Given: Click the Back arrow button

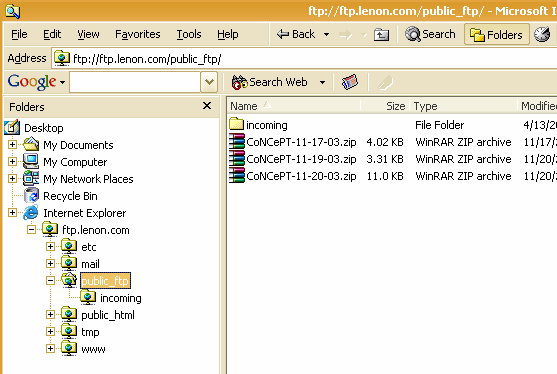Looking at the screenshot, I should pos(296,34).
